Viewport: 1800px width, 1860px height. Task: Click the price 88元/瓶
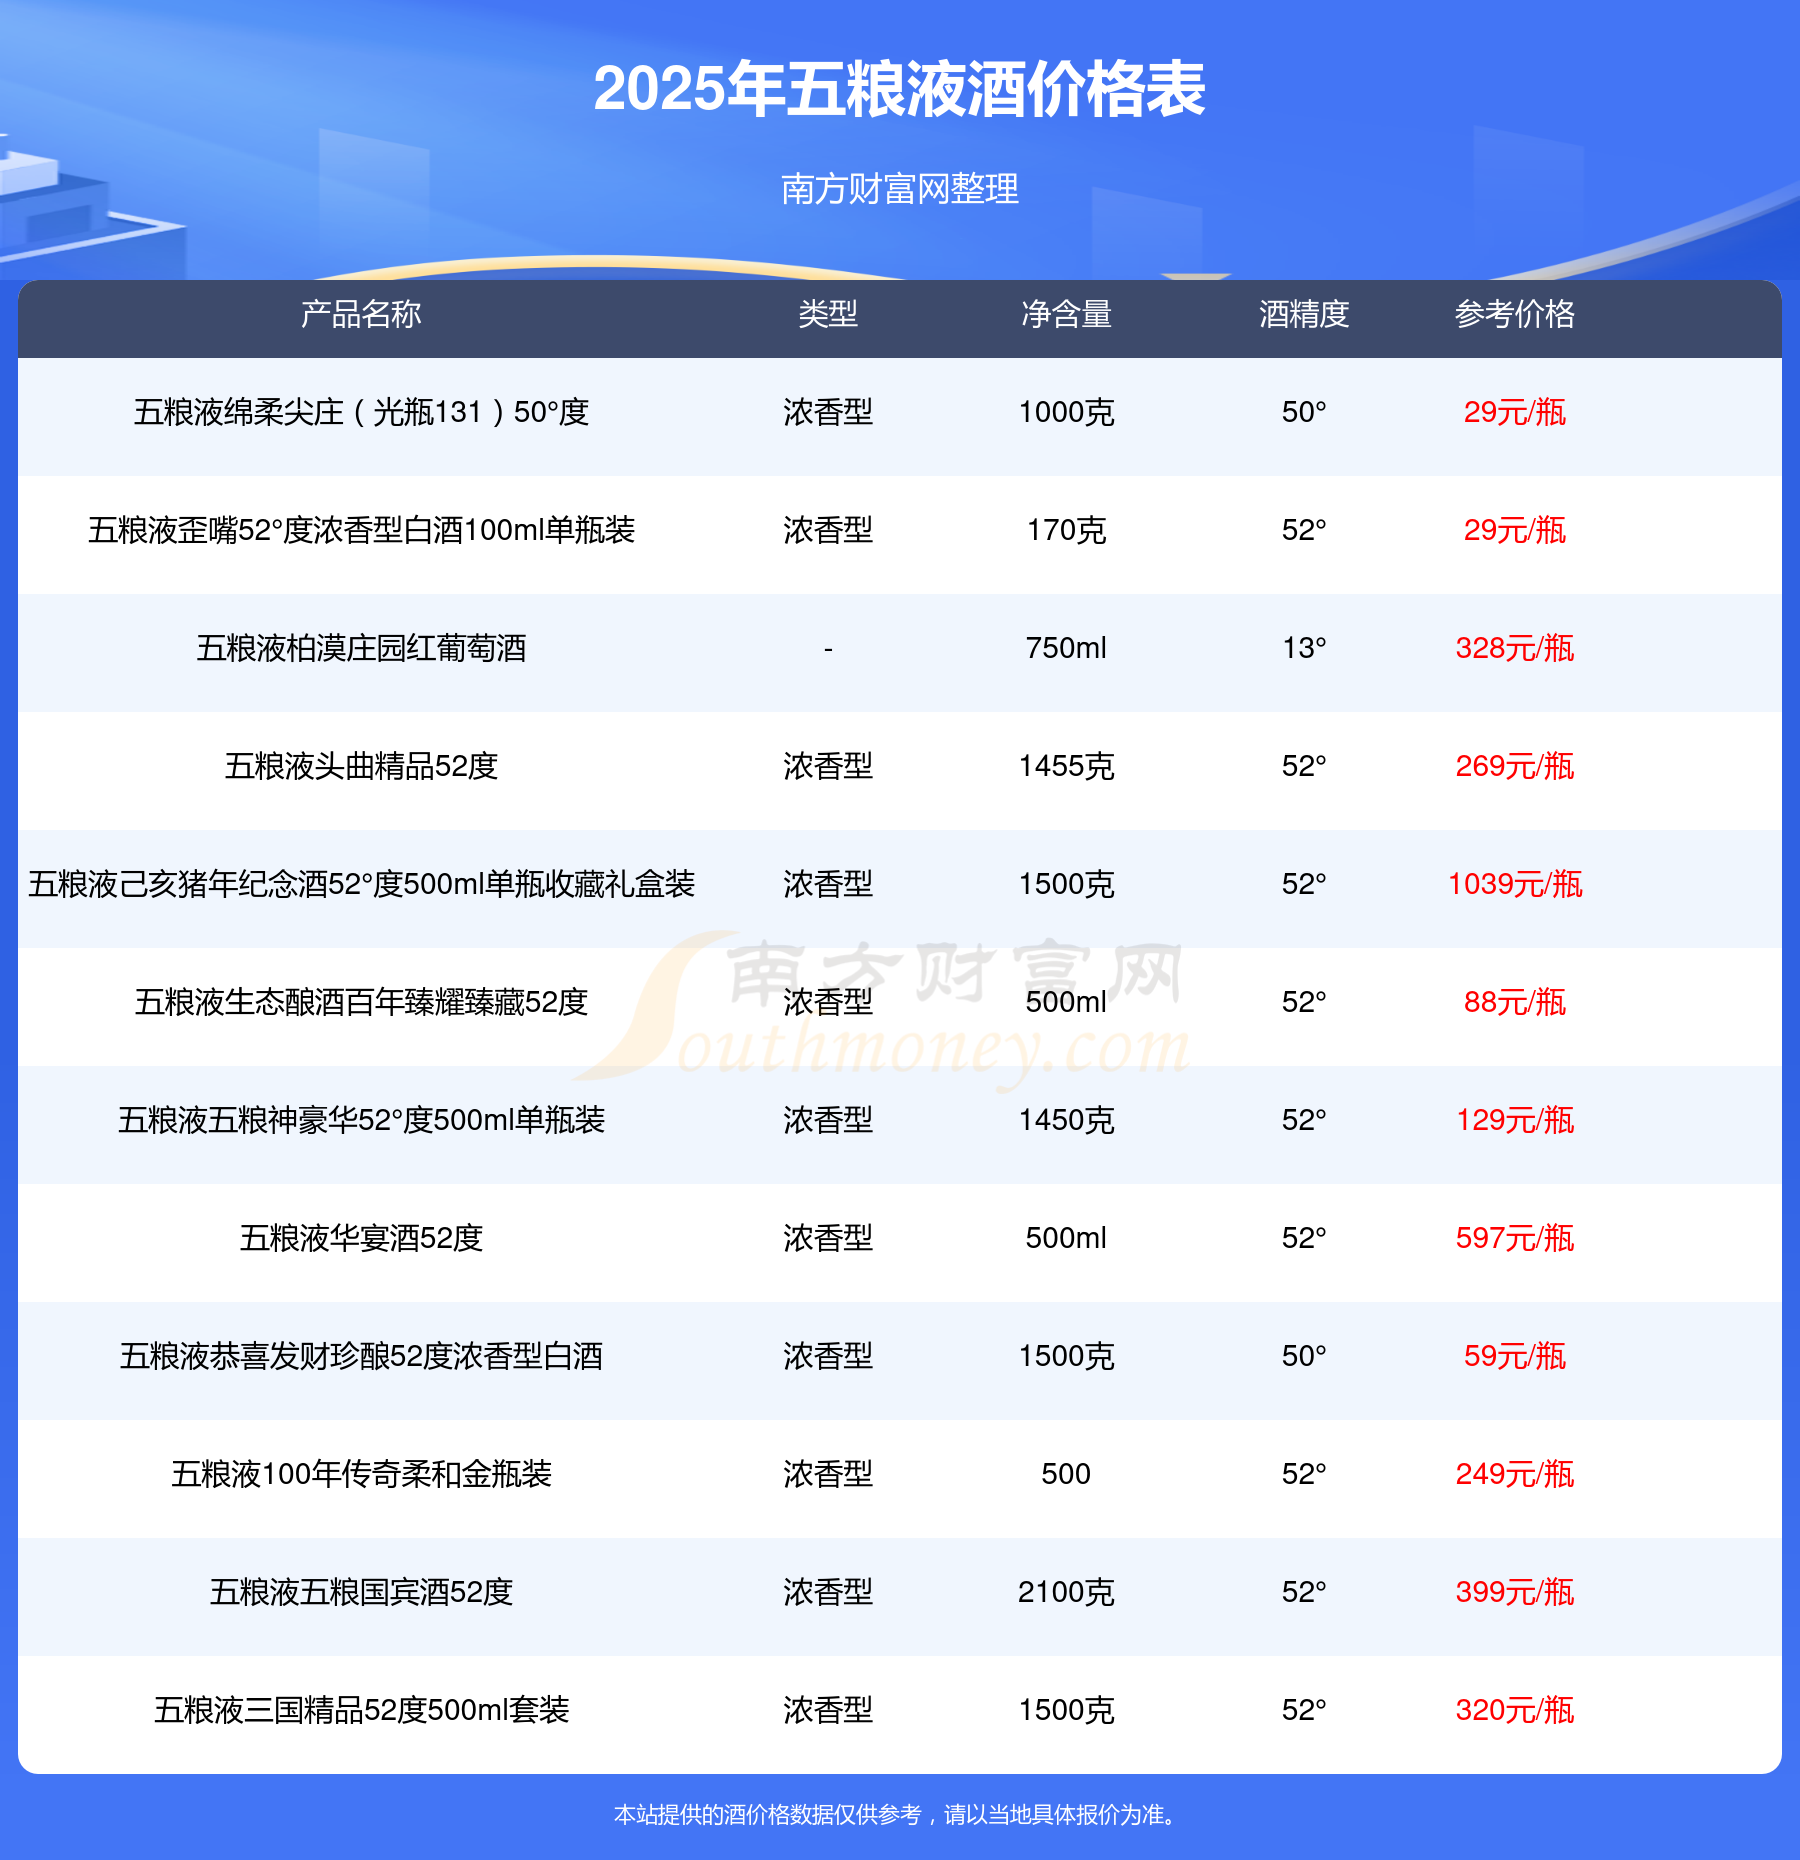1515,1002
